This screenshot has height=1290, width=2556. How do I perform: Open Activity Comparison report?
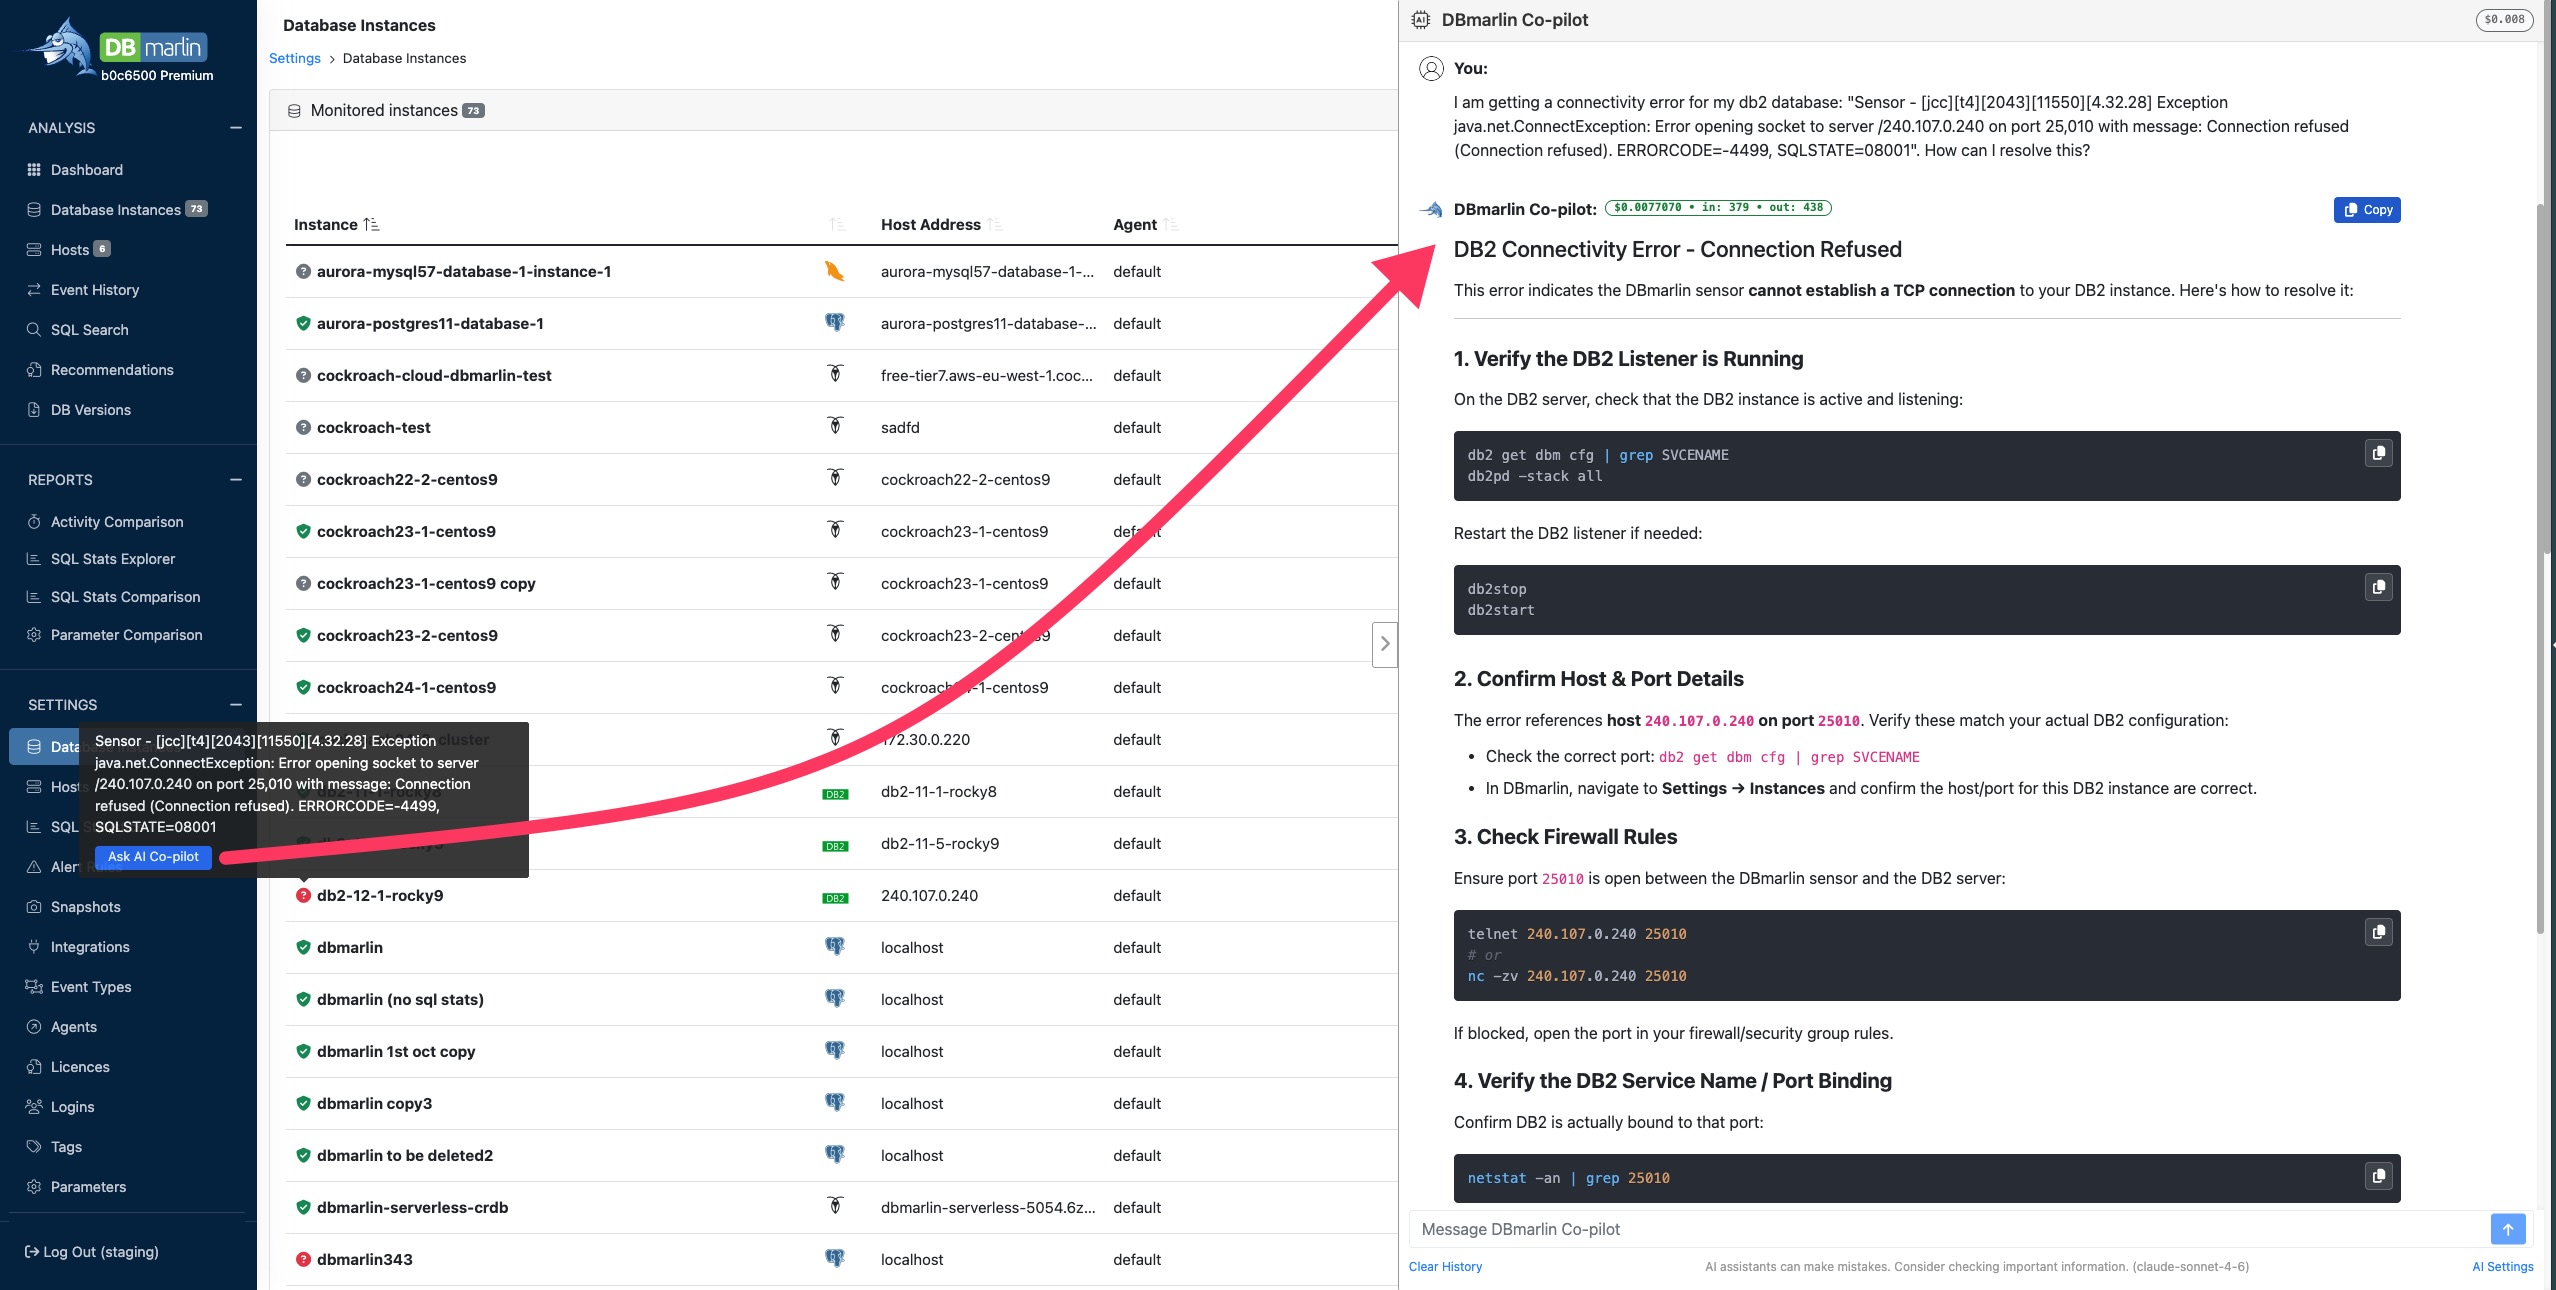(117, 522)
